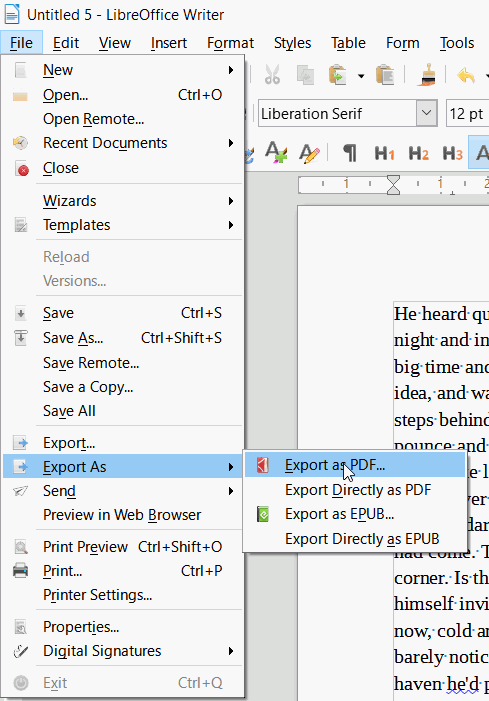Select Save All menu entry
489x701 pixels.
click(123, 411)
